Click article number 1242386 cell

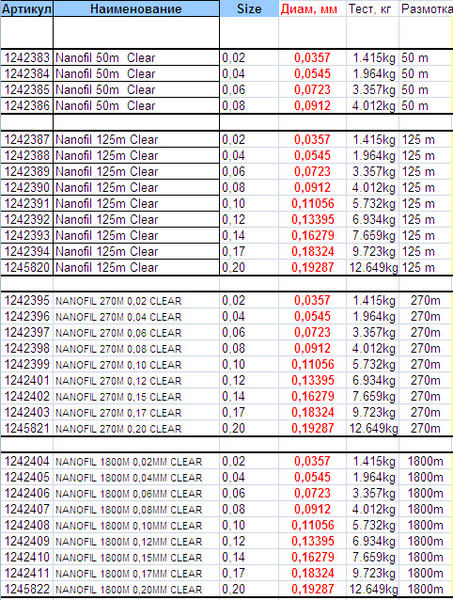[26, 106]
